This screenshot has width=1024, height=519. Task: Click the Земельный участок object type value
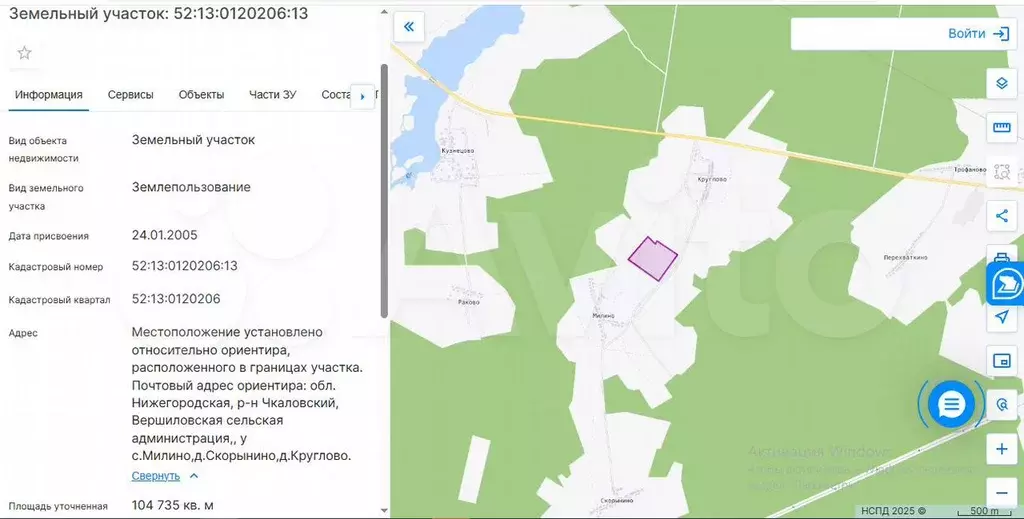point(193,140)
